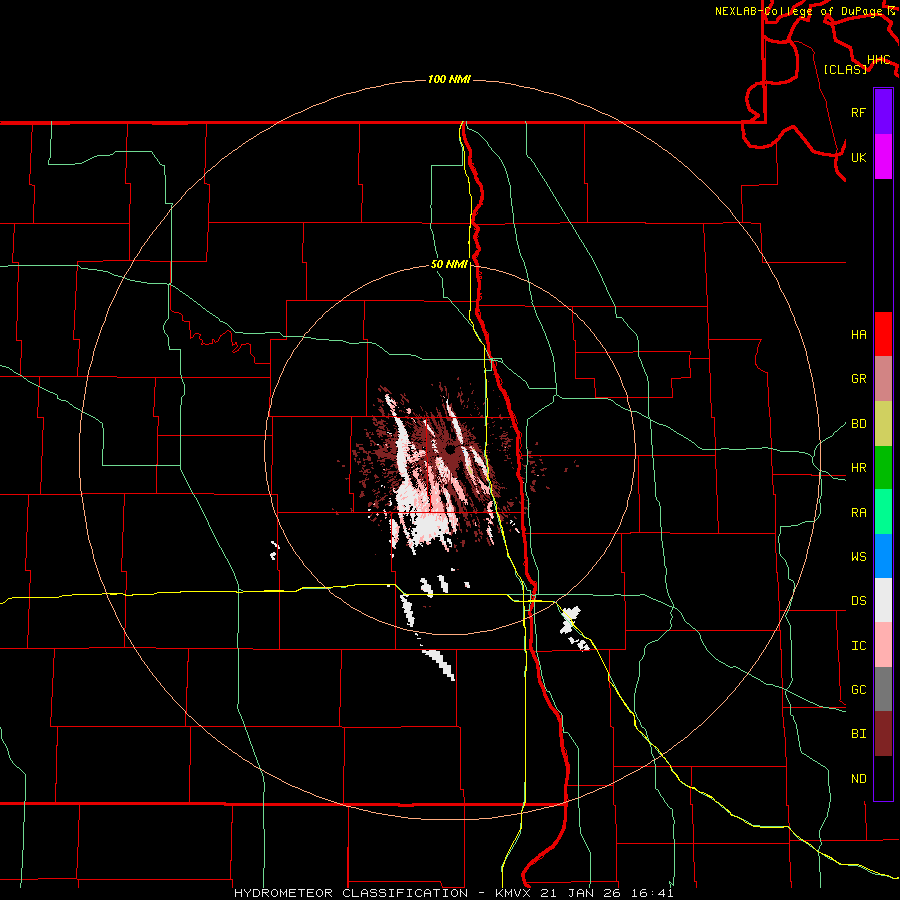Select the GC gray legend swatch
Viewport: 900px width, 900px height.
point(883,689)
